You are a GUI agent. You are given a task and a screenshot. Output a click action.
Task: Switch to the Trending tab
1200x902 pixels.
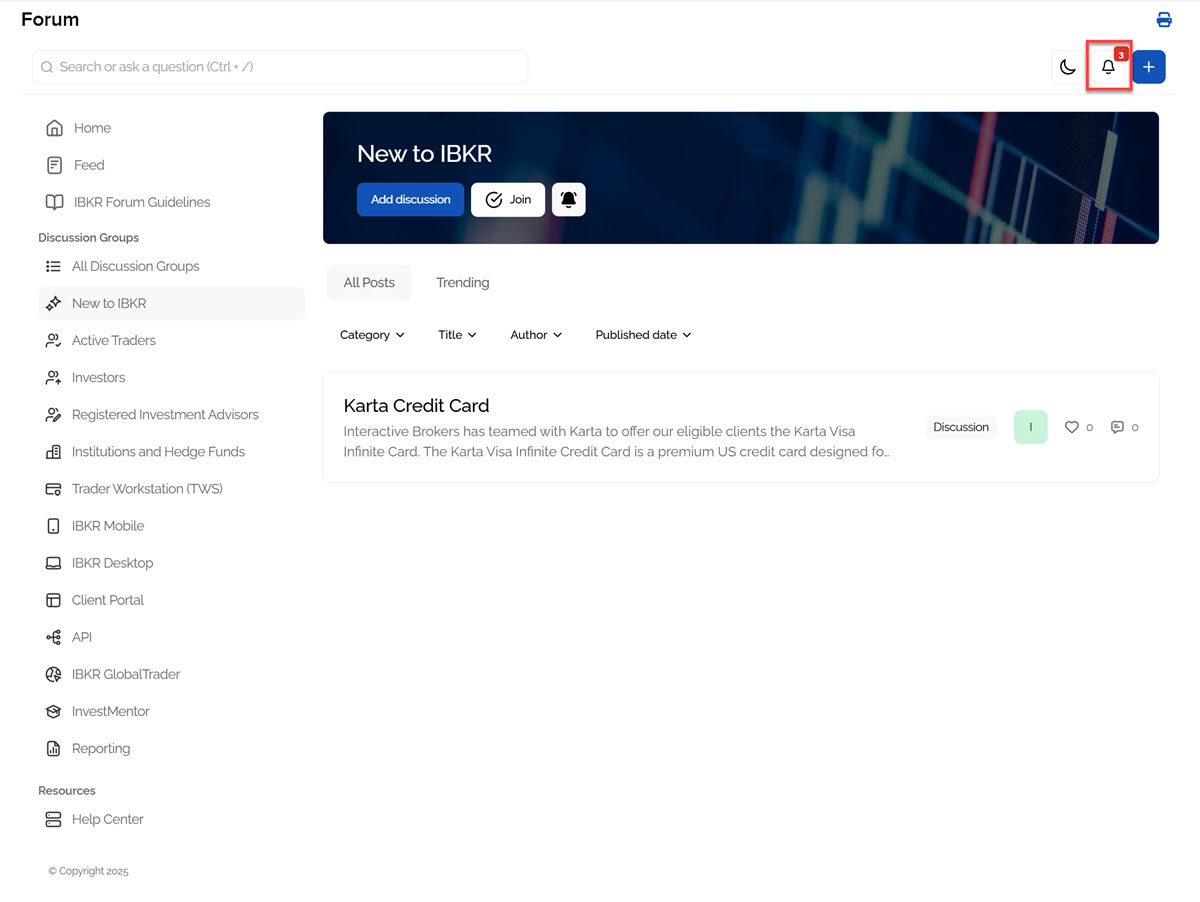click(462, 282)
